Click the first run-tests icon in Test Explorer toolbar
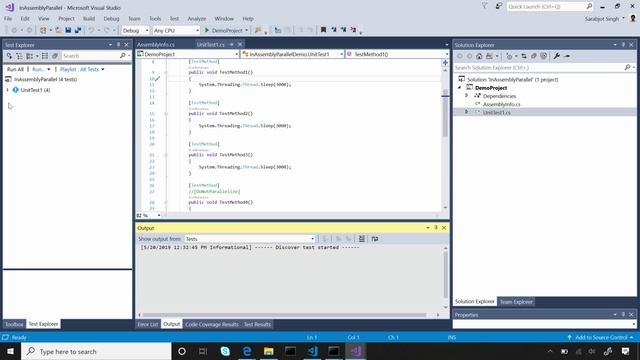 [9, 56]
